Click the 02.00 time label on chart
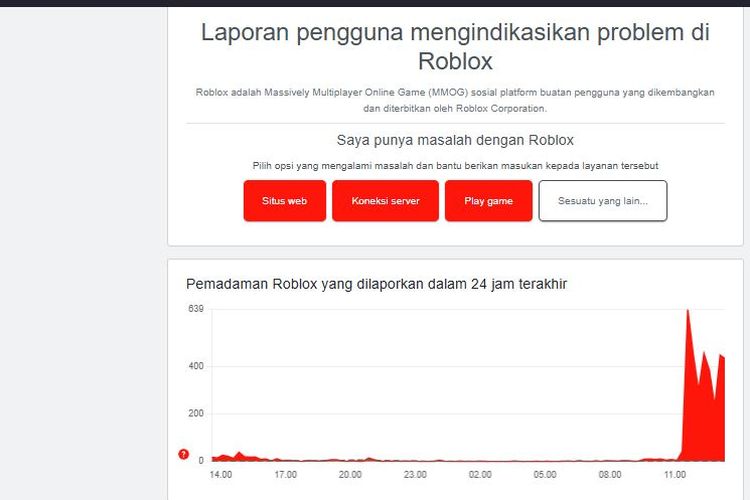750x500 pixels. coord(480,475)
